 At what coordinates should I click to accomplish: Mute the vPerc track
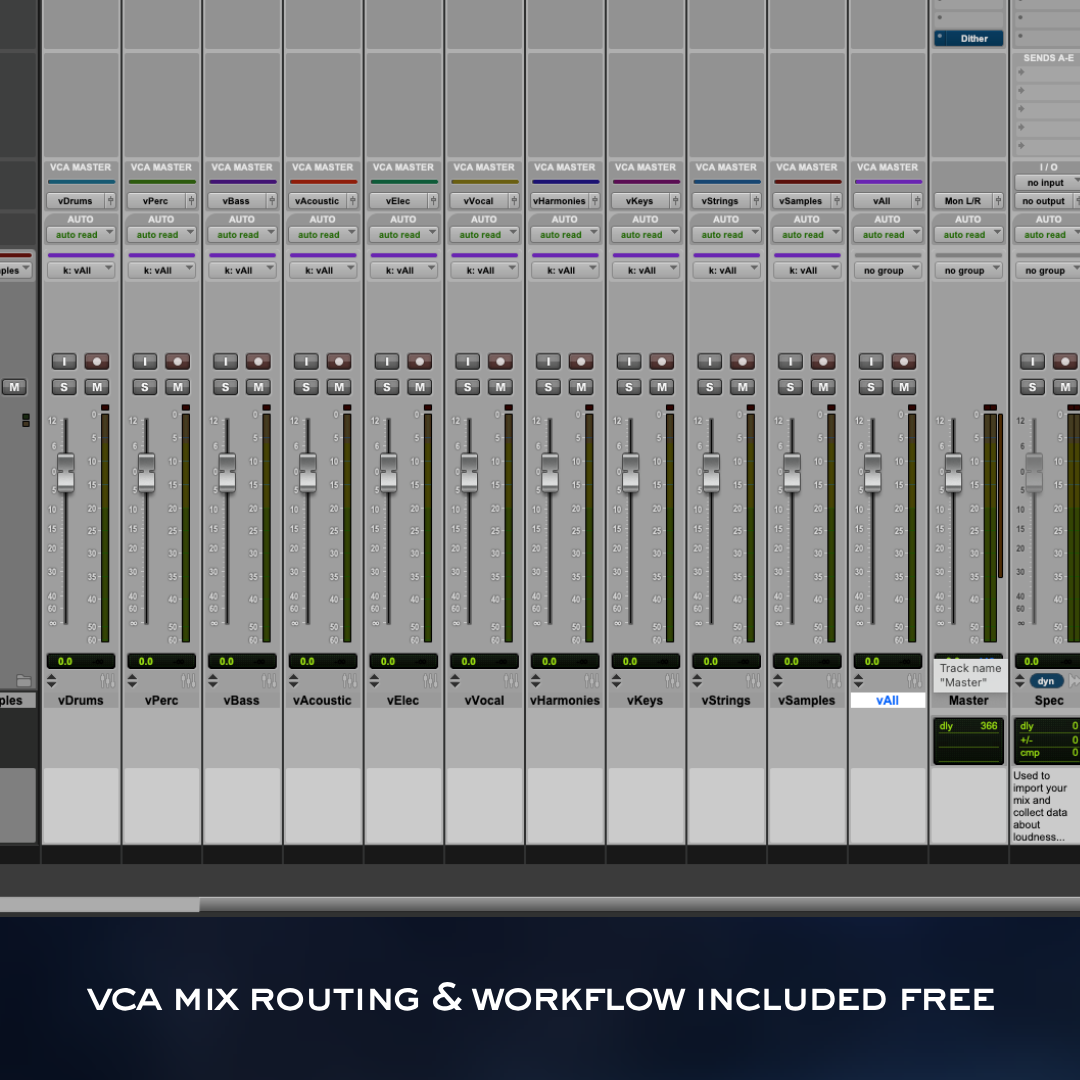coord(178,387)
